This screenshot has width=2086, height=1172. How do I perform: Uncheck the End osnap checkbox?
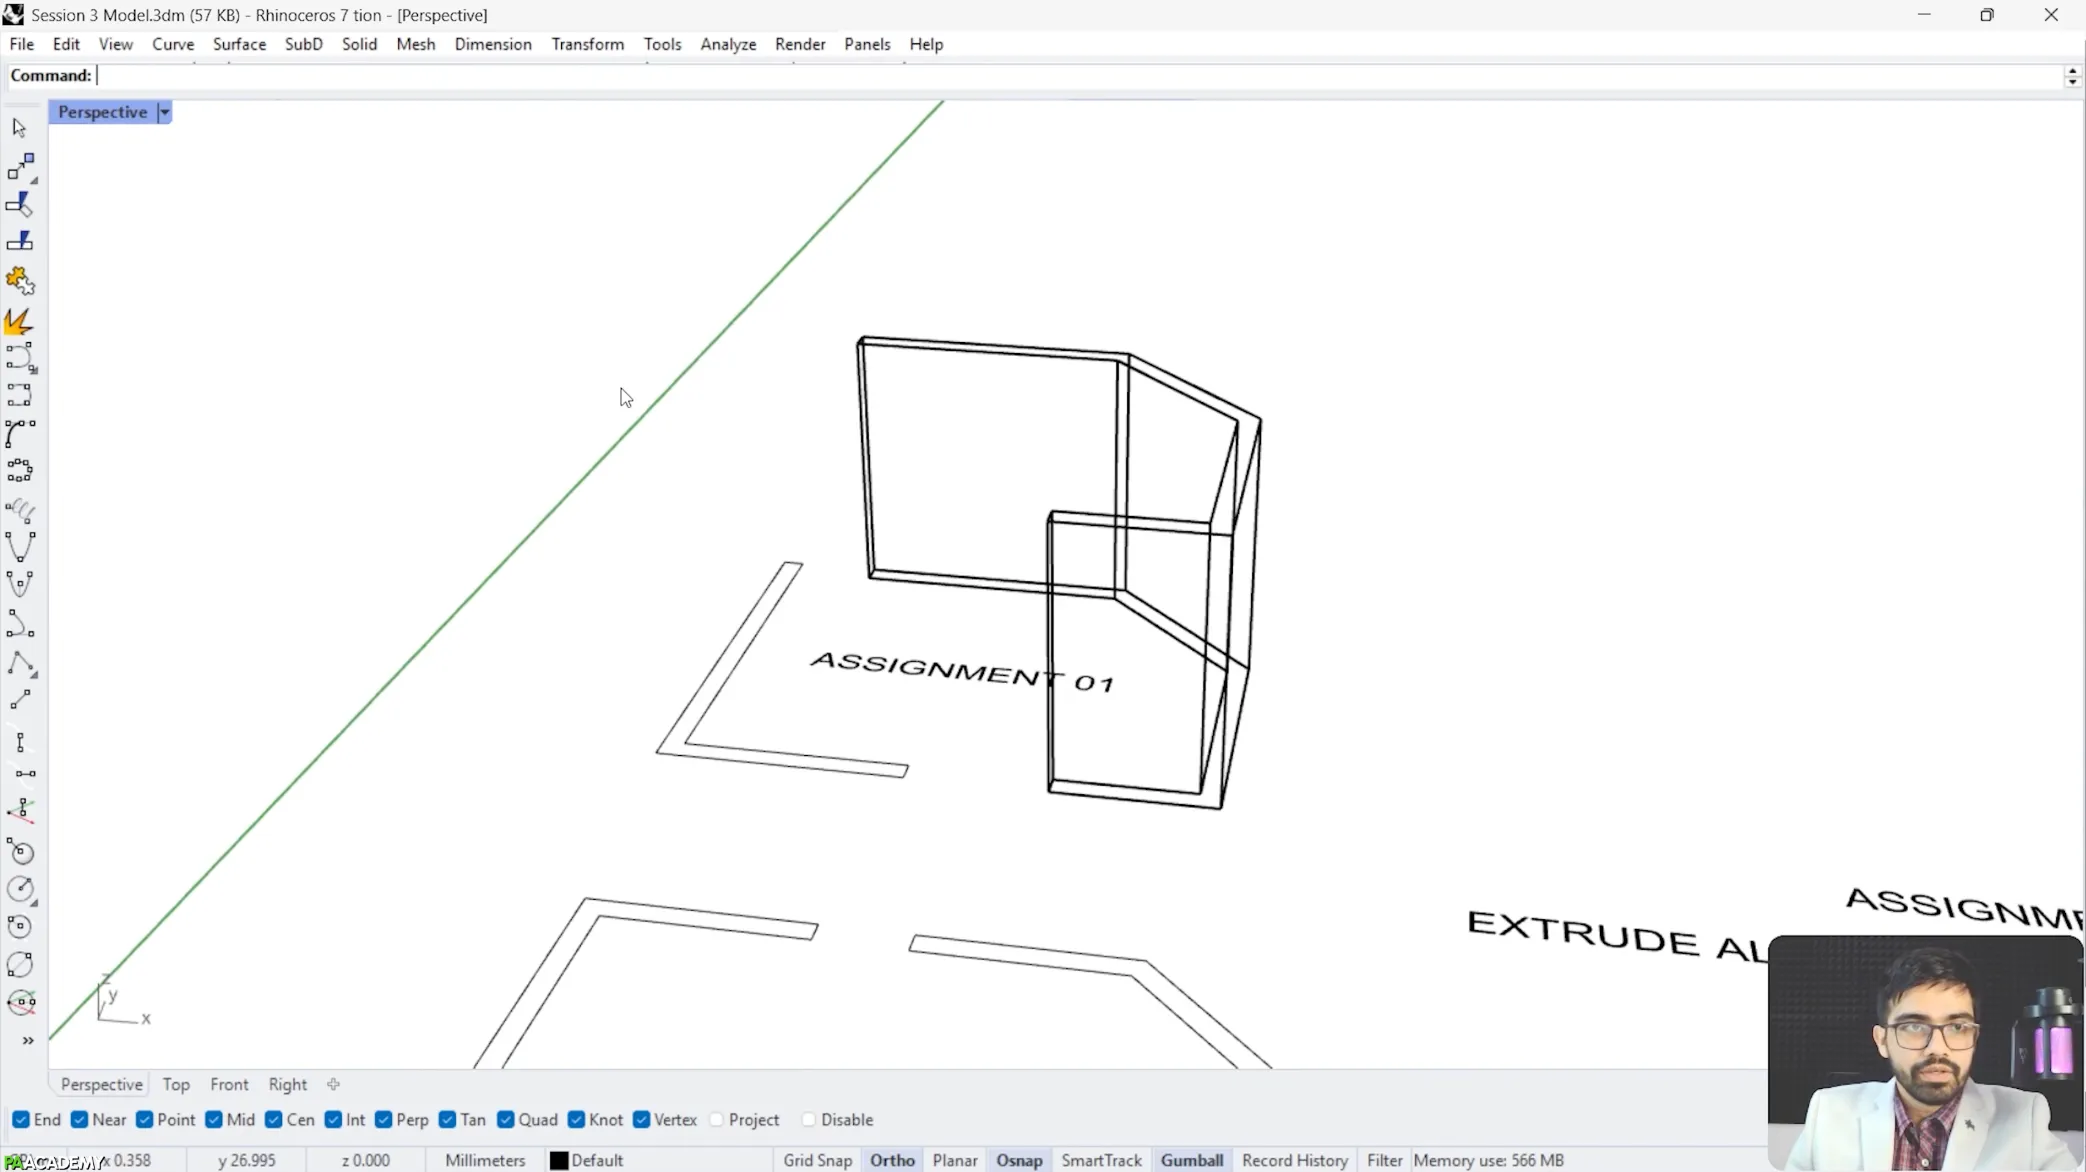pos(21,1119)
